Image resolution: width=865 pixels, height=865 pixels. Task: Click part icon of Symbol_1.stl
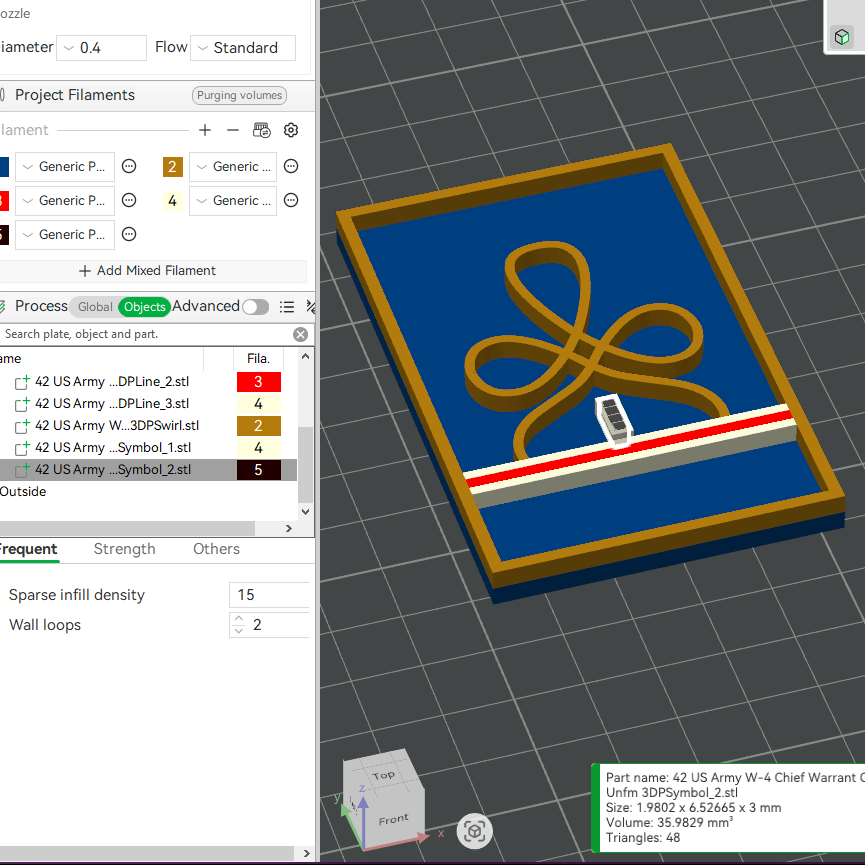click(x=22, y=448)
